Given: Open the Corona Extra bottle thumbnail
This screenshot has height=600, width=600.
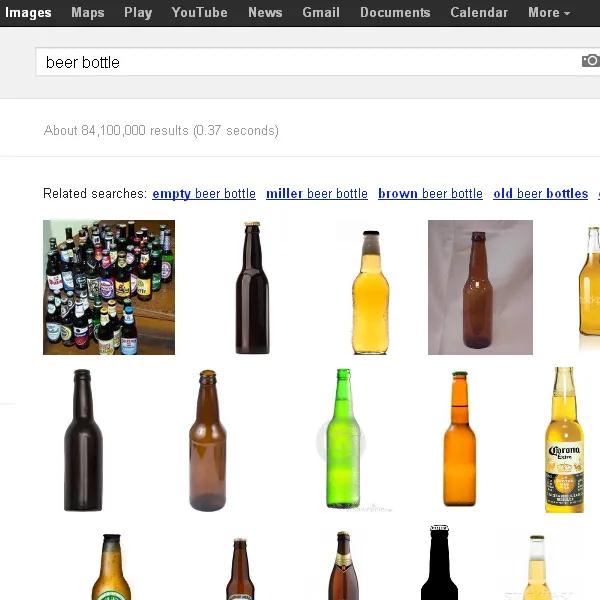Looking at the screenshot, I should 564,440.
